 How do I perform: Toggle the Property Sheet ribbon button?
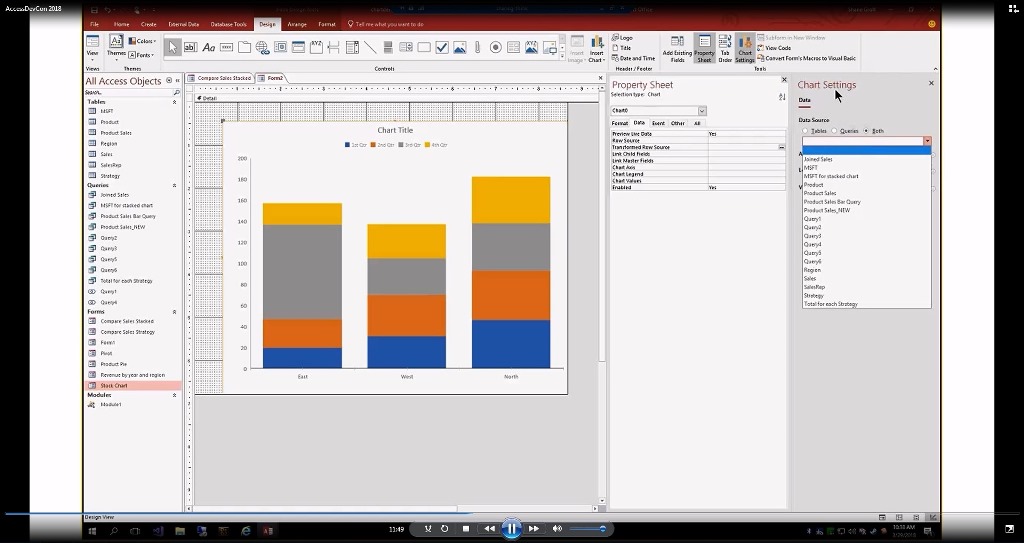click(704, 49)
